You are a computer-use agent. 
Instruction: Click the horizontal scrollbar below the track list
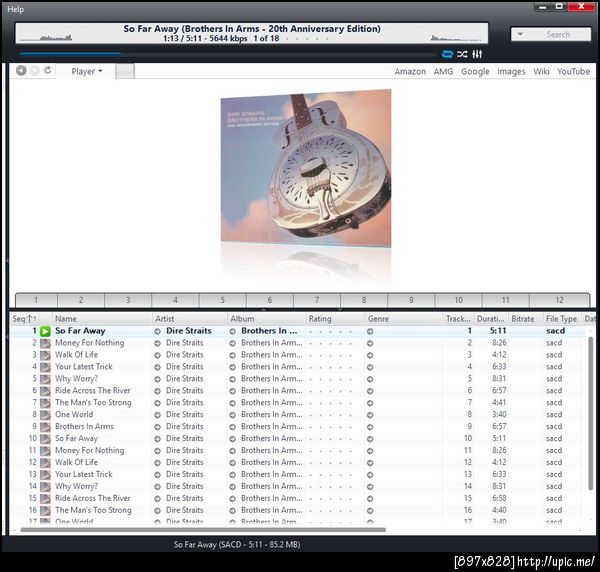(x=203, y=530)
